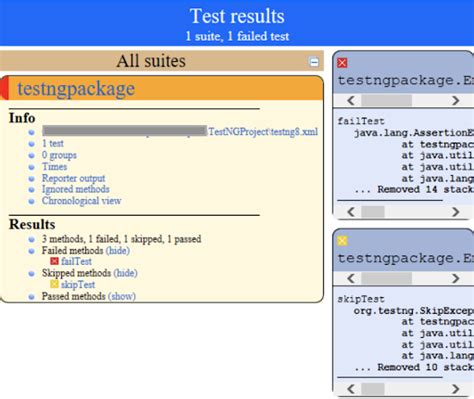Open Chronological view
Viewport: 474px width, 399px height.
(x=81, y=201)
